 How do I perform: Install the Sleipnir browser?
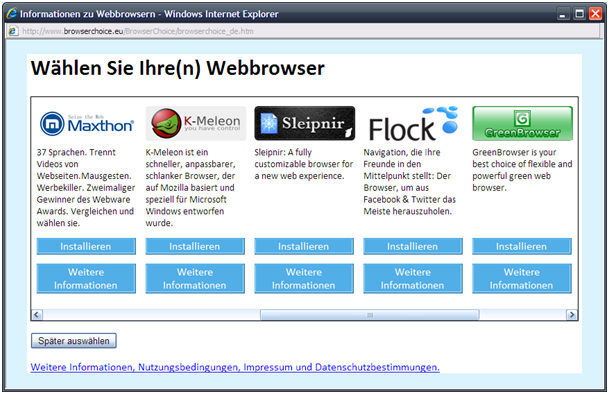(x=304, y=246)
